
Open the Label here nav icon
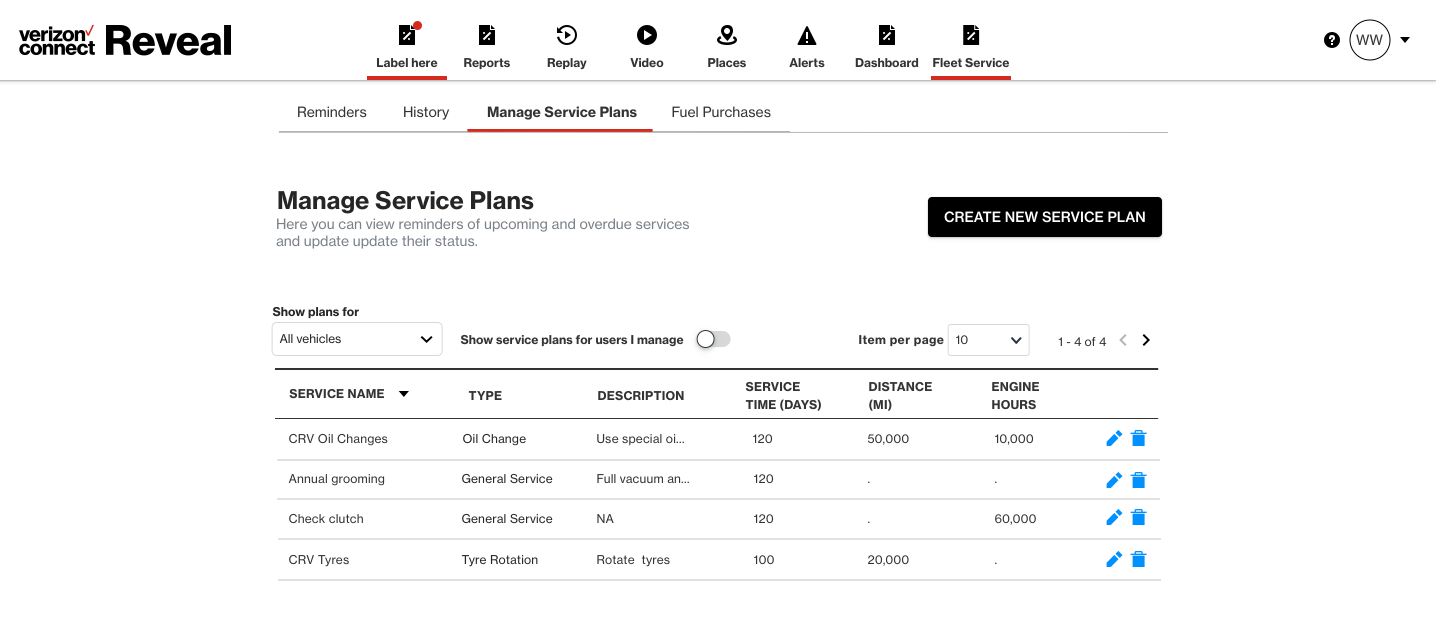point(407,35)
